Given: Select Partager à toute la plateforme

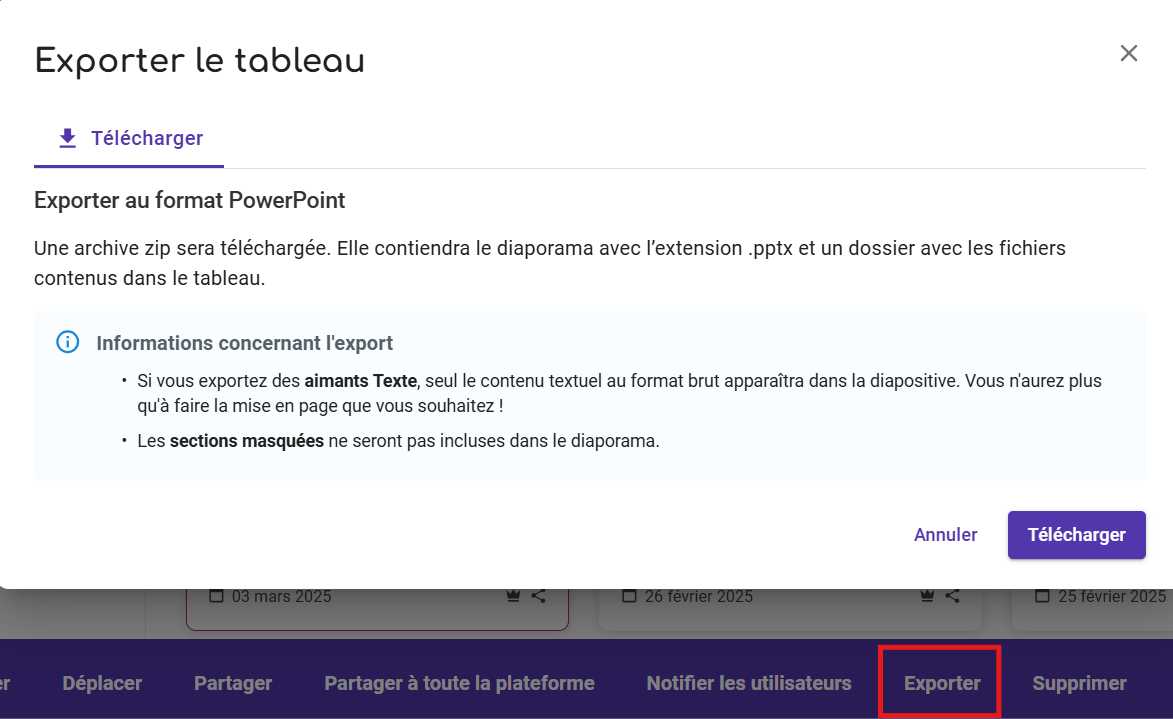Looking at the screenshot, I should [459, 684].
